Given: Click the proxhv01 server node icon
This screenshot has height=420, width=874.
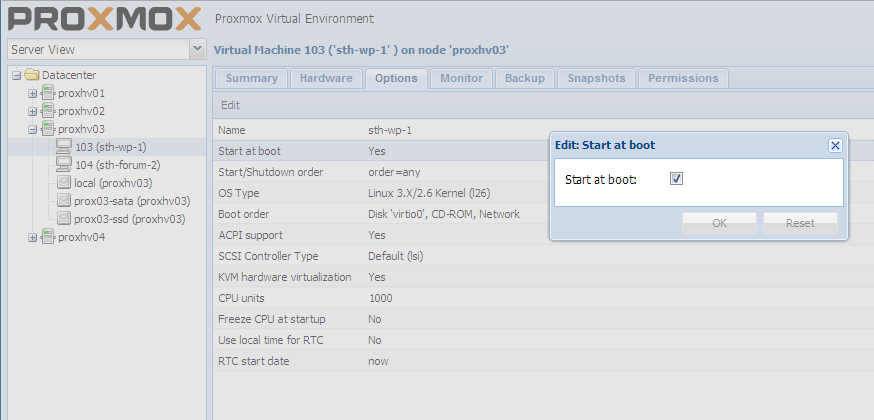Looking at the screenshot, I should 48,93.
